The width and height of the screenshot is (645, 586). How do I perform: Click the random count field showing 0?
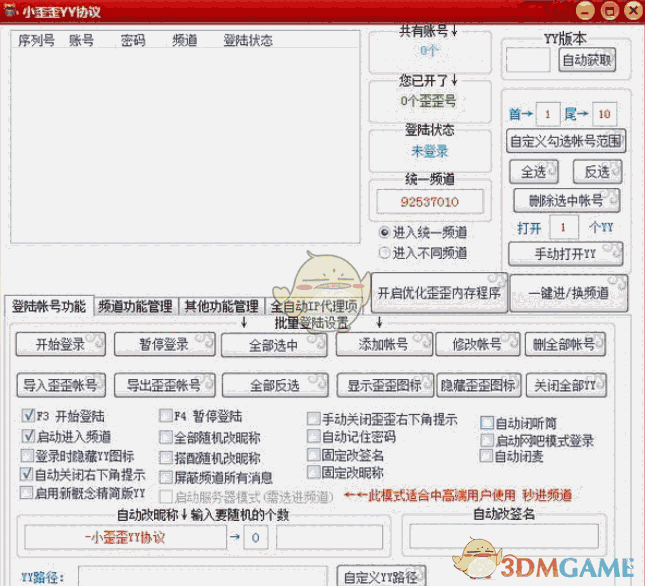pyautogui.click(x=256, y=537)
